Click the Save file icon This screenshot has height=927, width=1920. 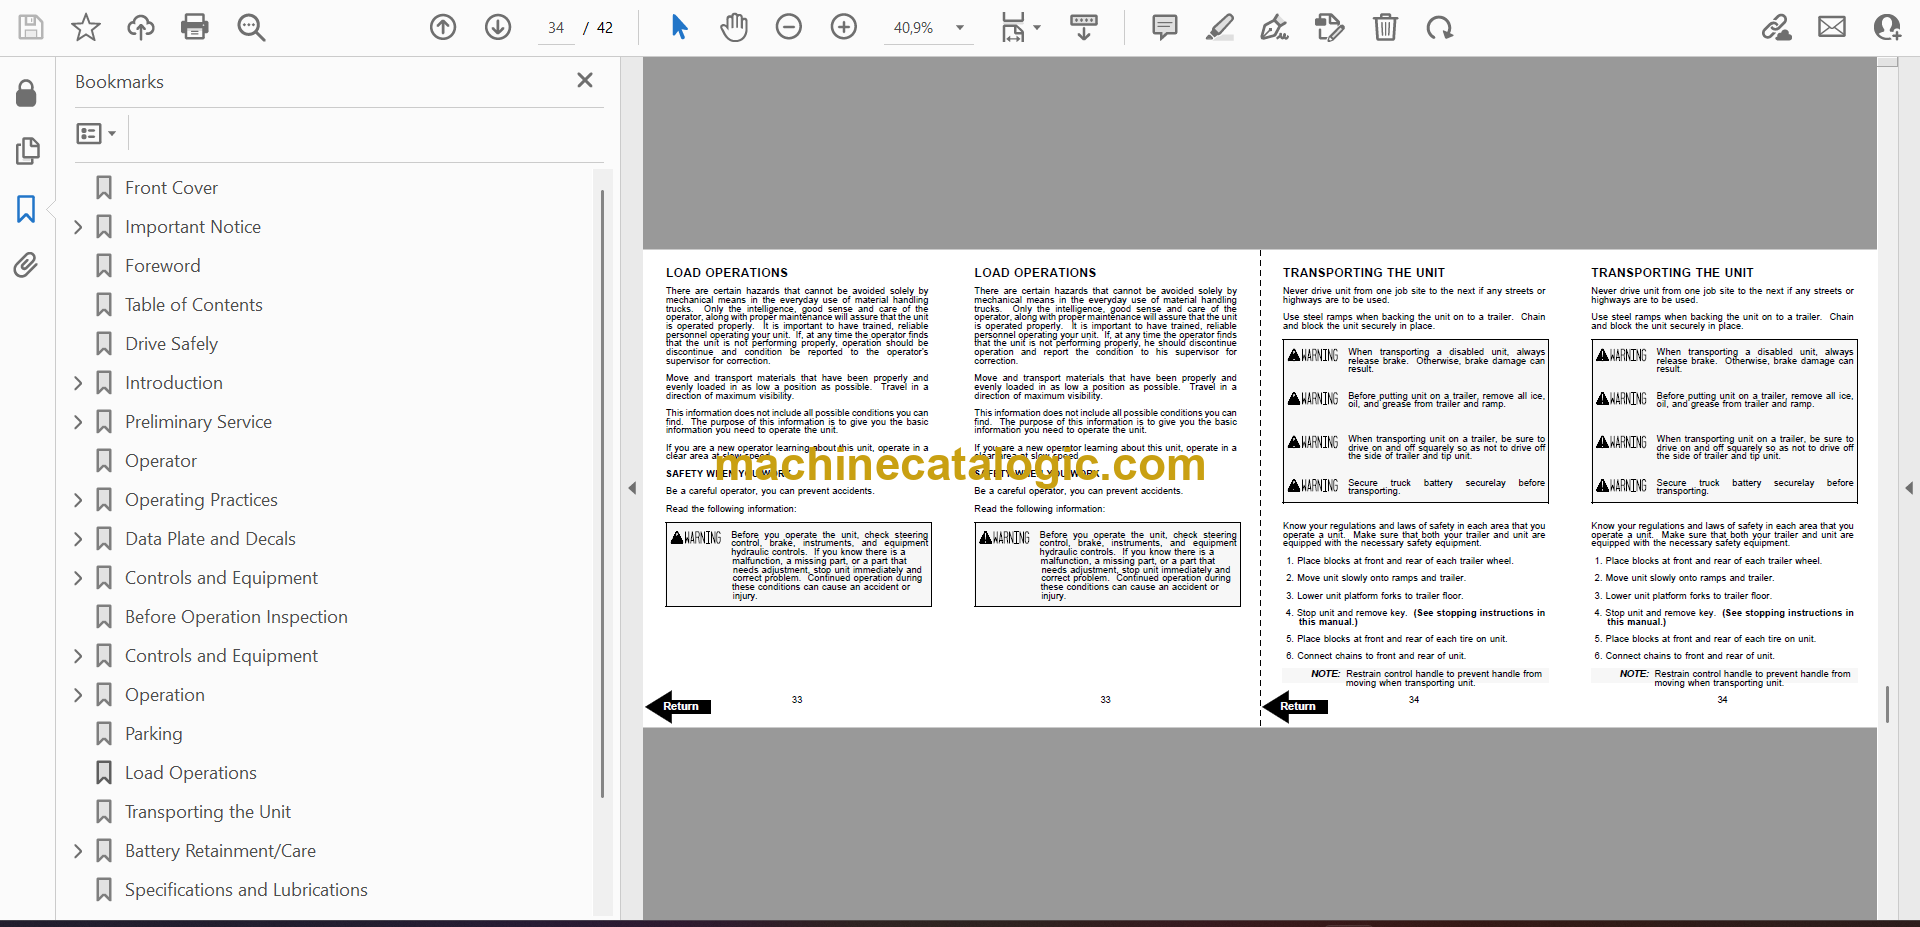point(31,27)
